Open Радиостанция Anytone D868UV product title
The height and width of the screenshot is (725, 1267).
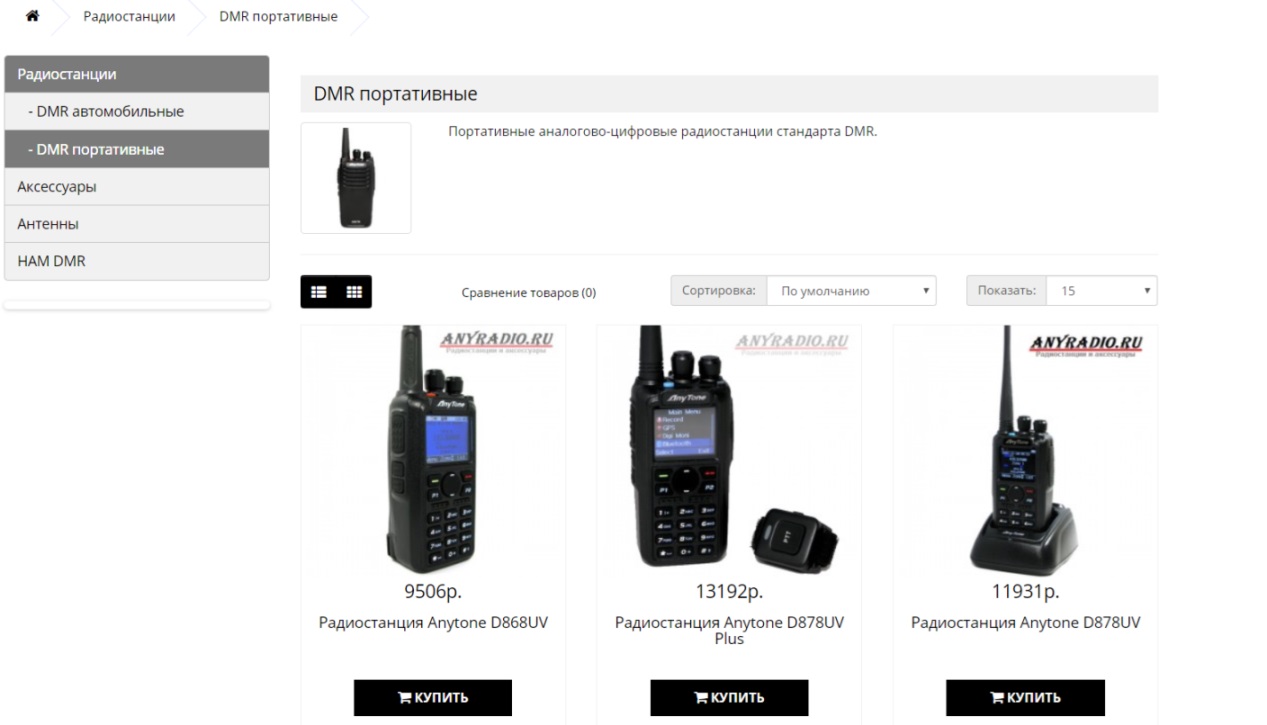click(x=433, y=623)
